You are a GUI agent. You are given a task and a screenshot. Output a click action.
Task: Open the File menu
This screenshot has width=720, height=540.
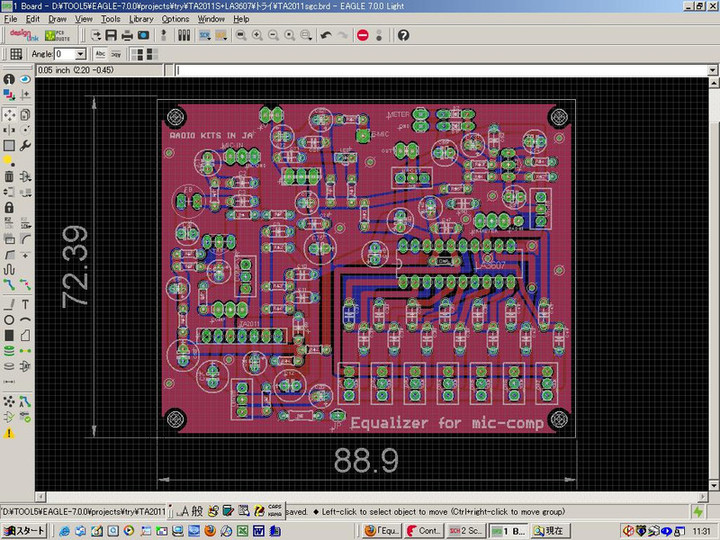point(10,19)
